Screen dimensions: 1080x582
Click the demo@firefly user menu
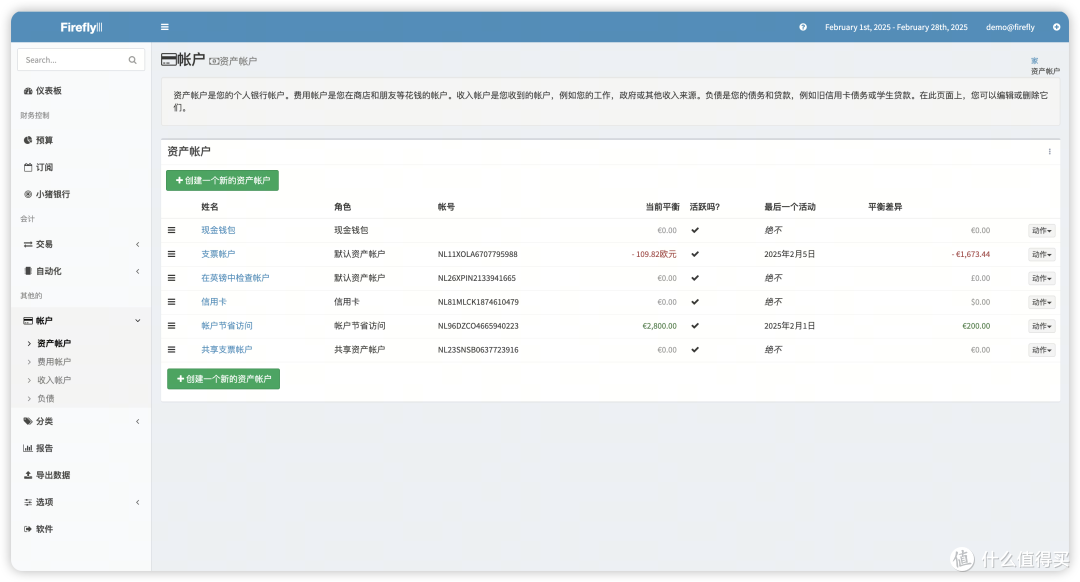click(x=1010, y=28)
